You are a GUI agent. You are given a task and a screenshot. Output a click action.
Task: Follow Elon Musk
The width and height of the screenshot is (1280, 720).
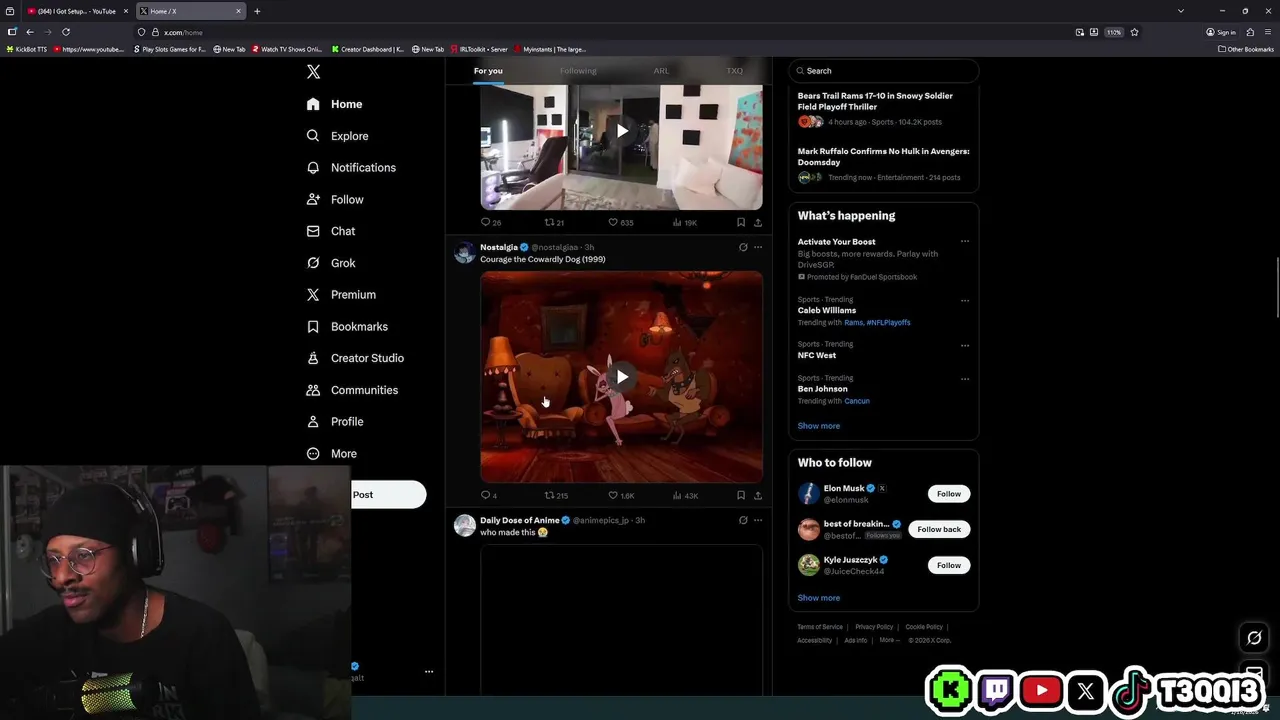click(x=949, y=494)
